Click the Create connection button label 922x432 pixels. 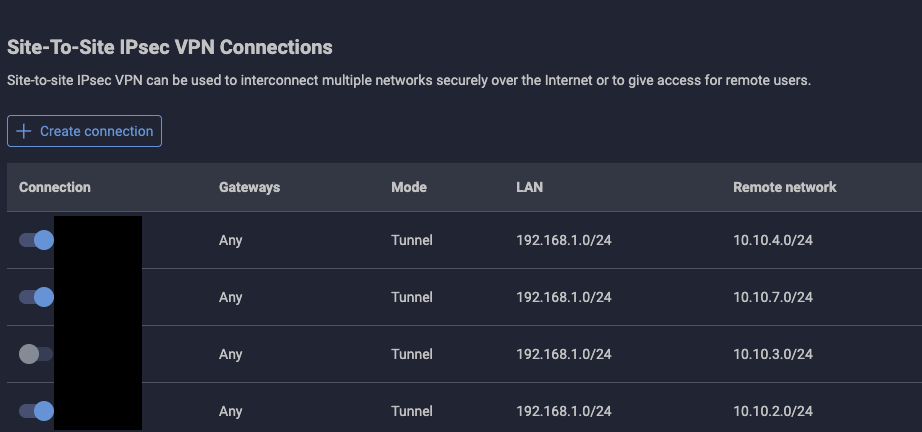click(x=96, y=131)
